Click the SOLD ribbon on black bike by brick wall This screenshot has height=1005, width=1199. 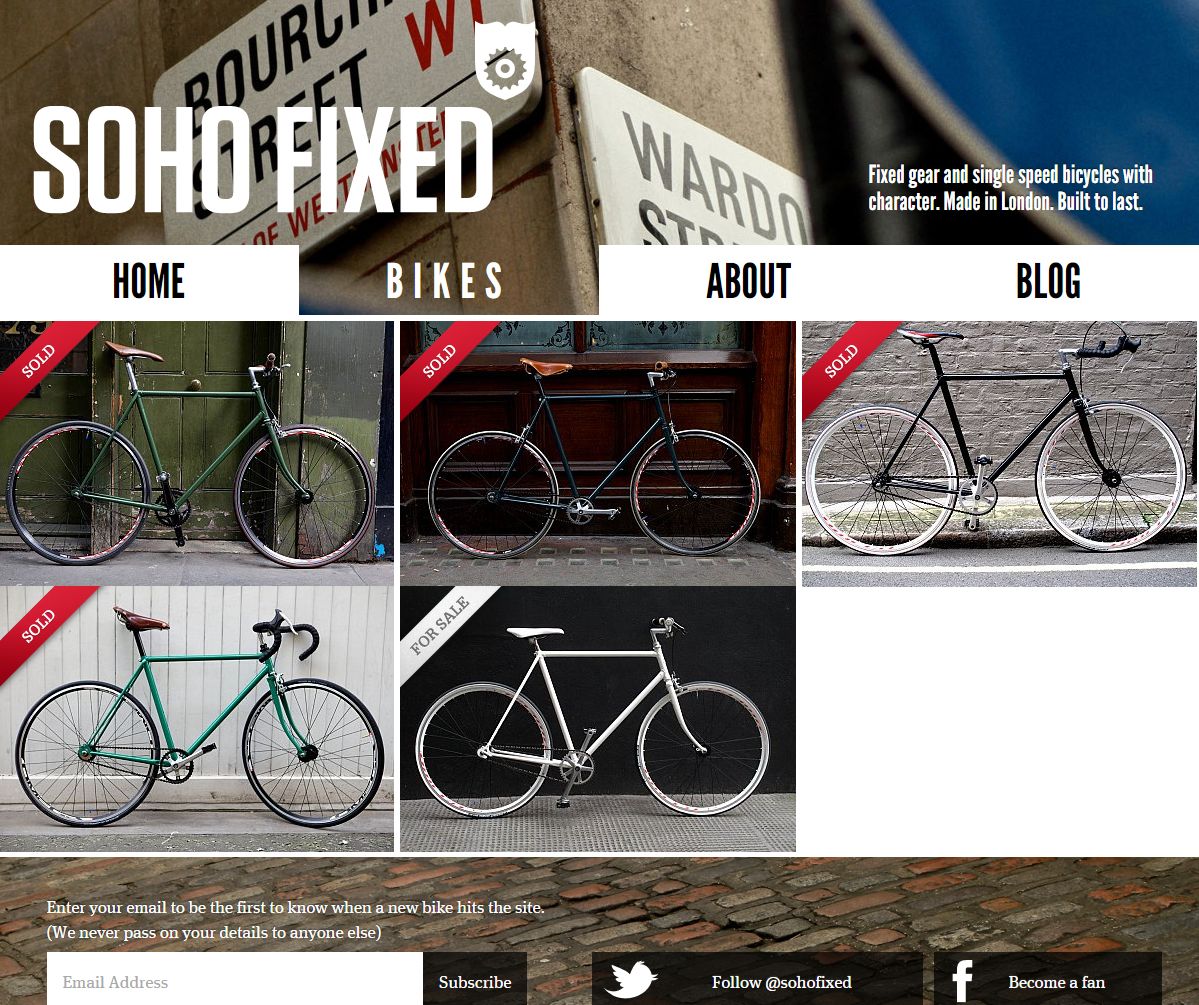[841, 360]
